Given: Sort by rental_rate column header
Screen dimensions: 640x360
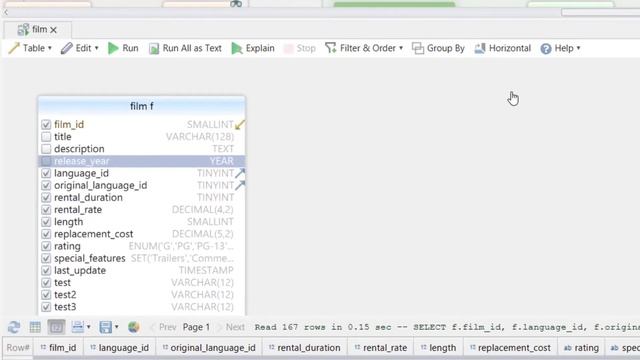Looking at the screenshot, I should click(x=380, y=348).
